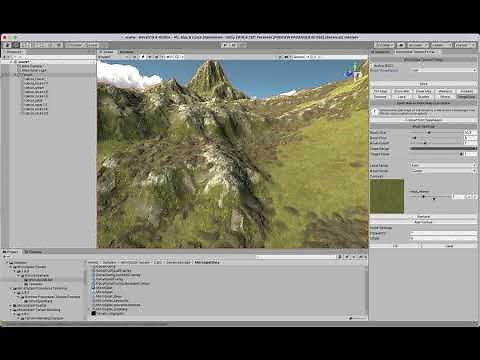This screenshot has width=480, height=360.
Task: Switch to the Project tab
Action: [11, 252]
